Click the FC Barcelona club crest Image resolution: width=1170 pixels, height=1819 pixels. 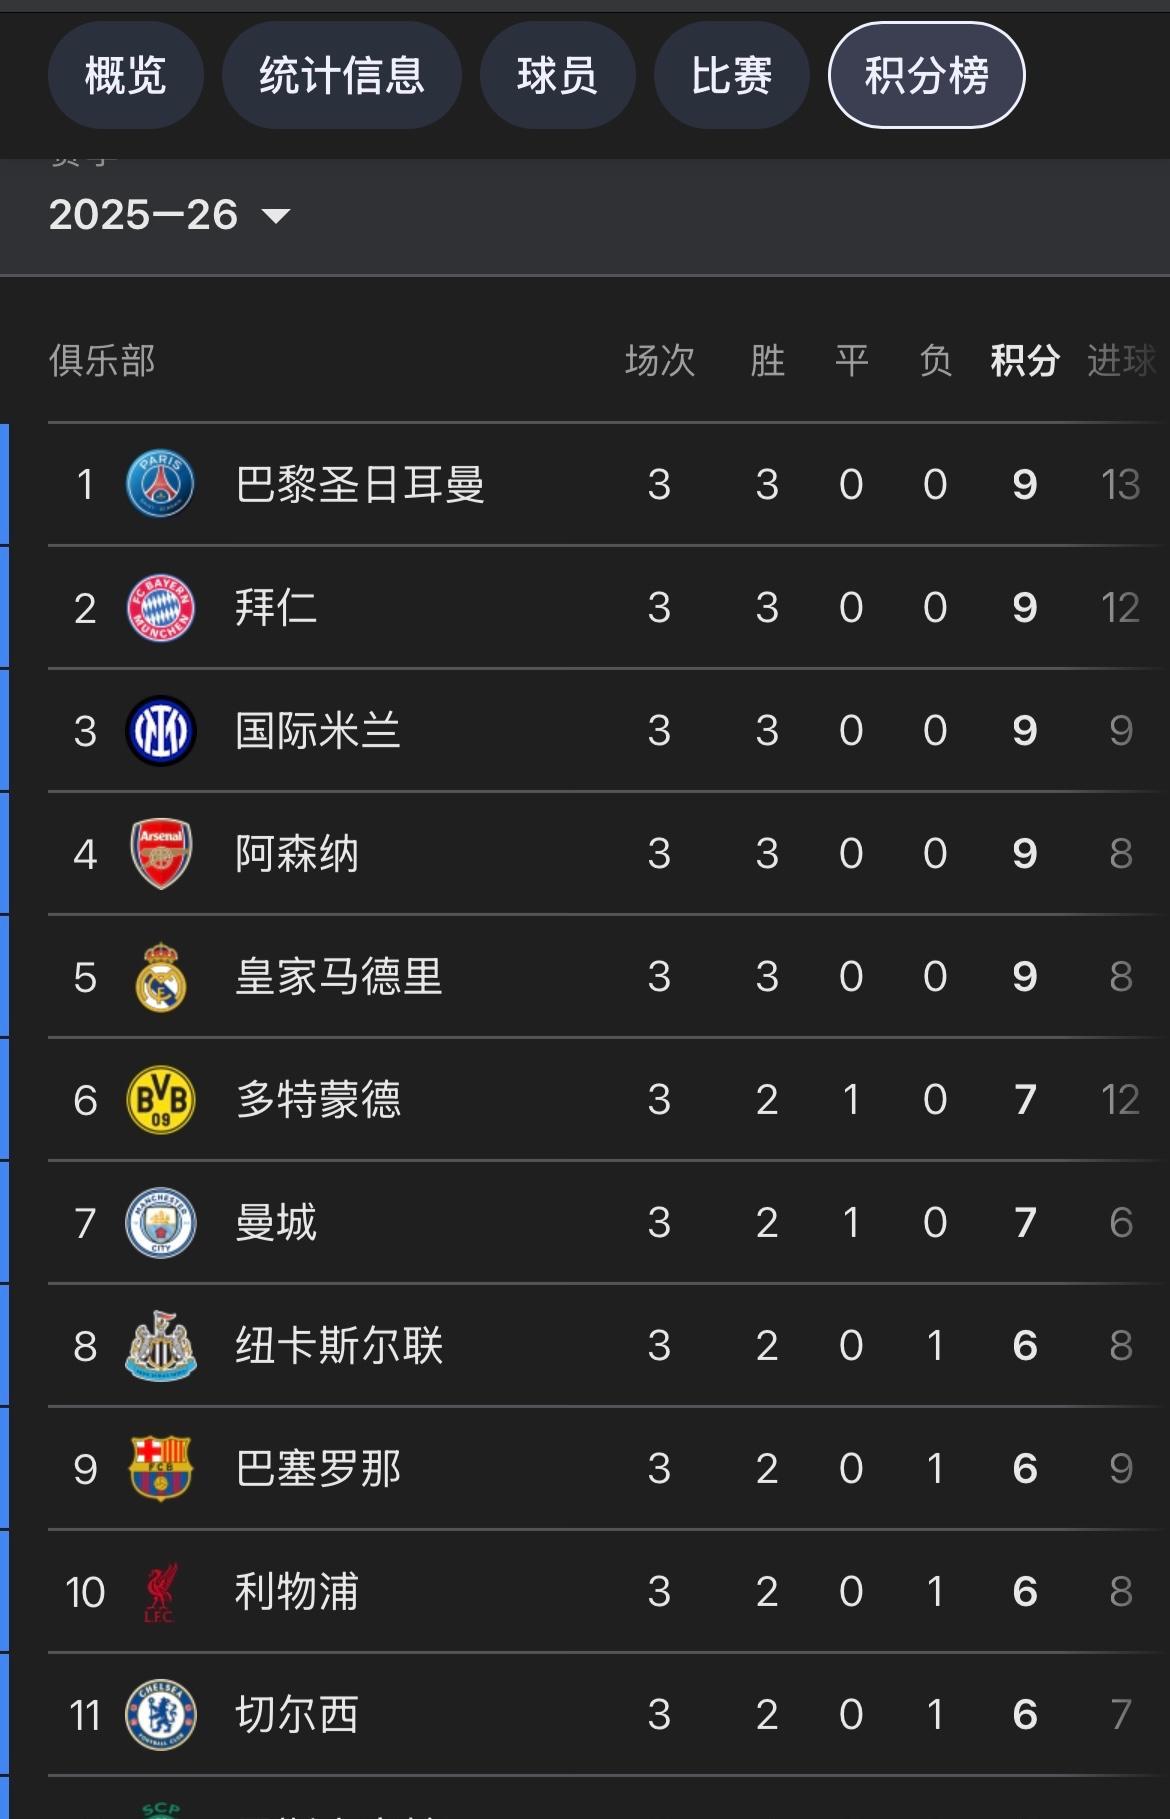pos(160,1469)
